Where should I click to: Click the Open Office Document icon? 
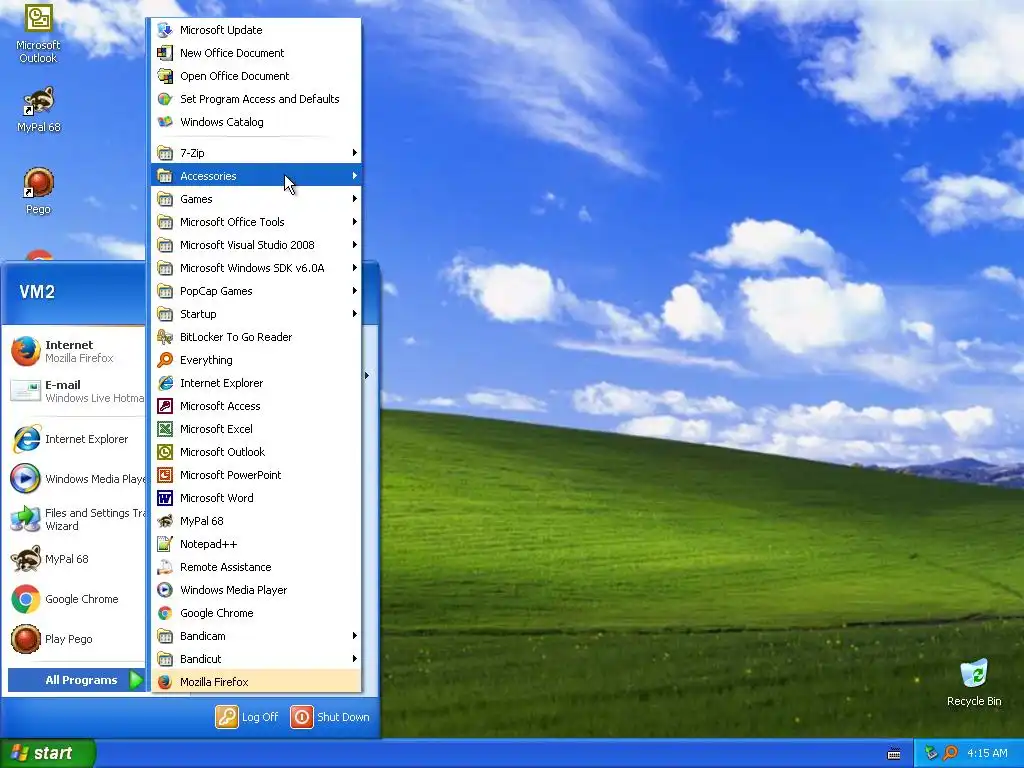(x=165, y=76)
